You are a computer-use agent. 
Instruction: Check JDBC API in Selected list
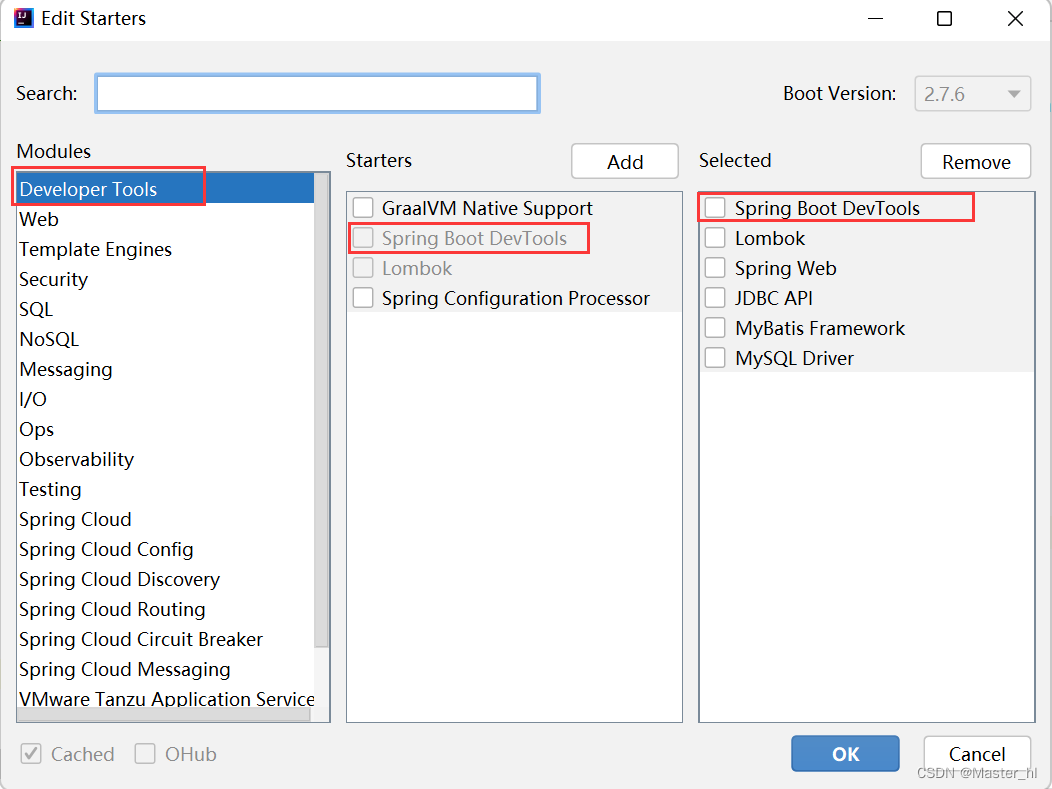click(715, 298)
